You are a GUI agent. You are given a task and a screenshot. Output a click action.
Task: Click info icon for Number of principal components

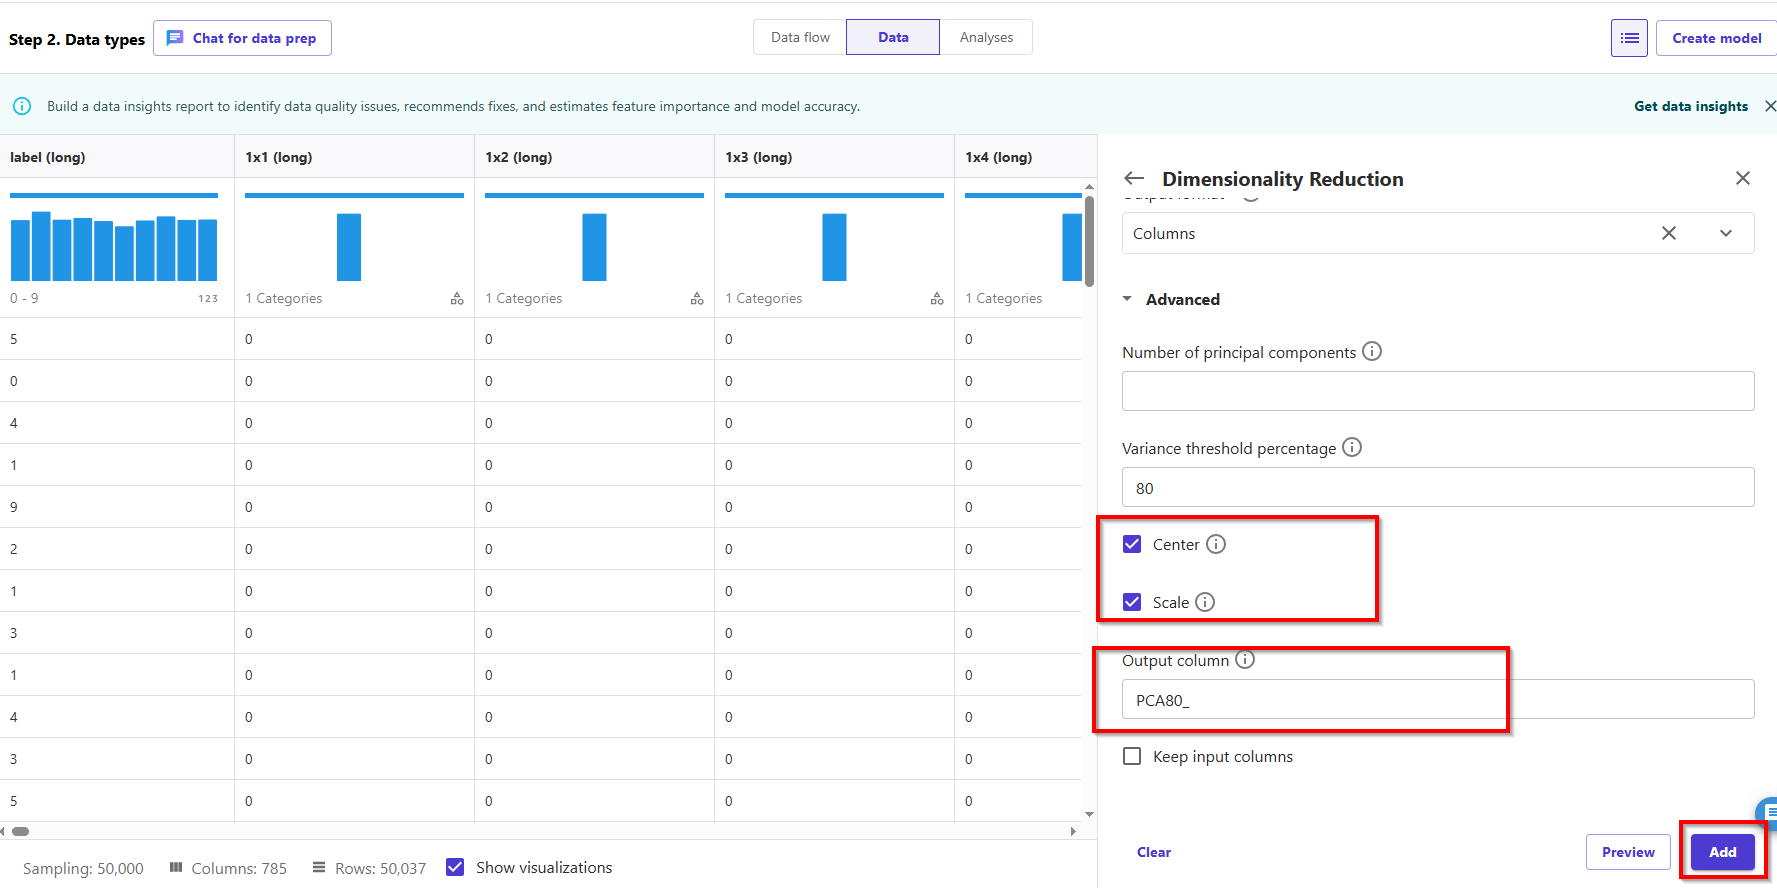click(x=1372, y=352)
